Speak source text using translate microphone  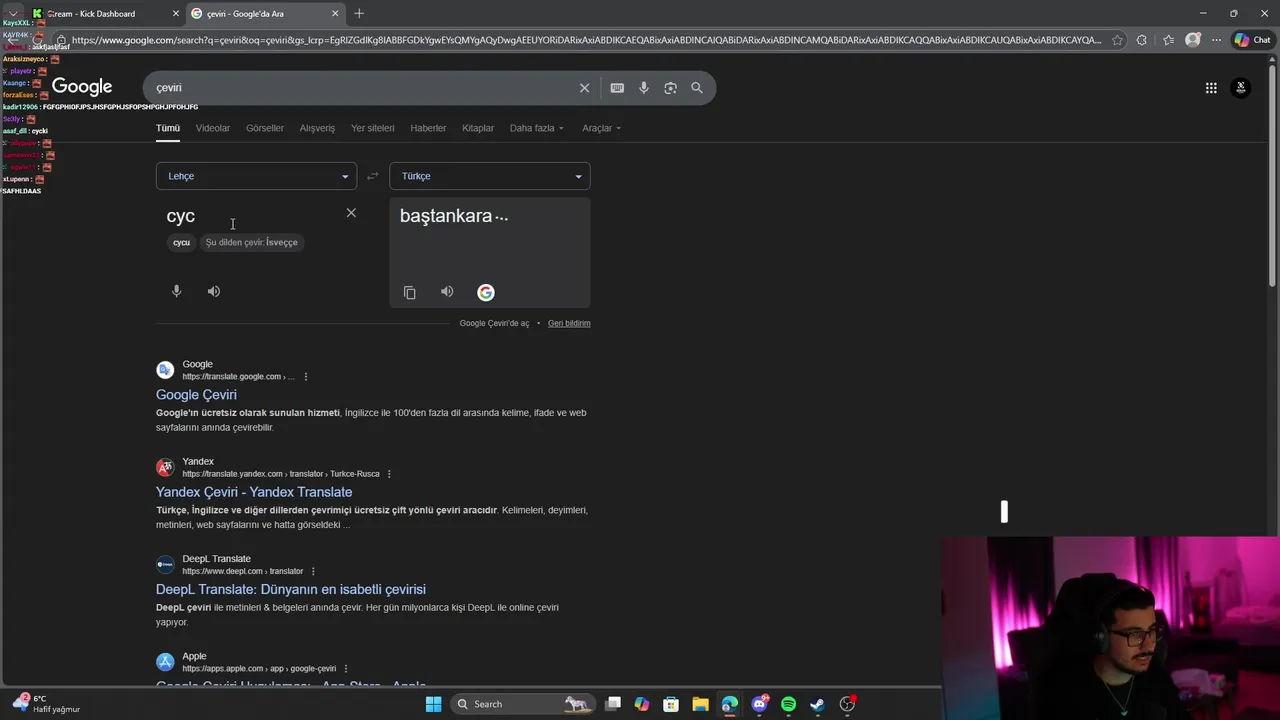pyautogui.click(x=177, y=291)
